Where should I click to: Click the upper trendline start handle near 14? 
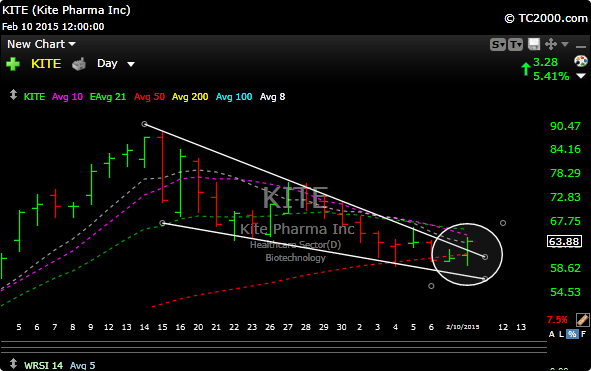(144, 124)
